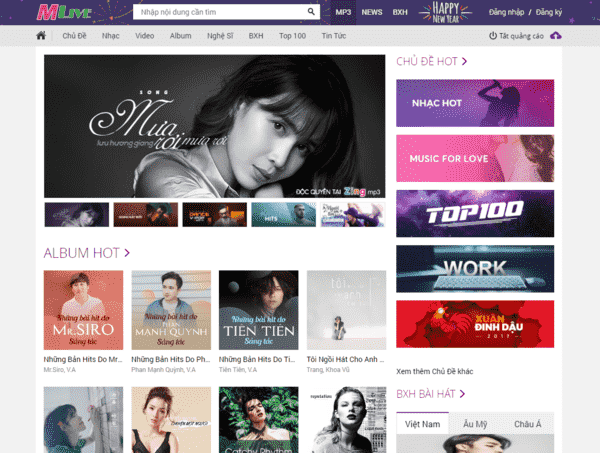
Task: Expand the Chủ Đề Hot section arrow
Action: [465, 62]
